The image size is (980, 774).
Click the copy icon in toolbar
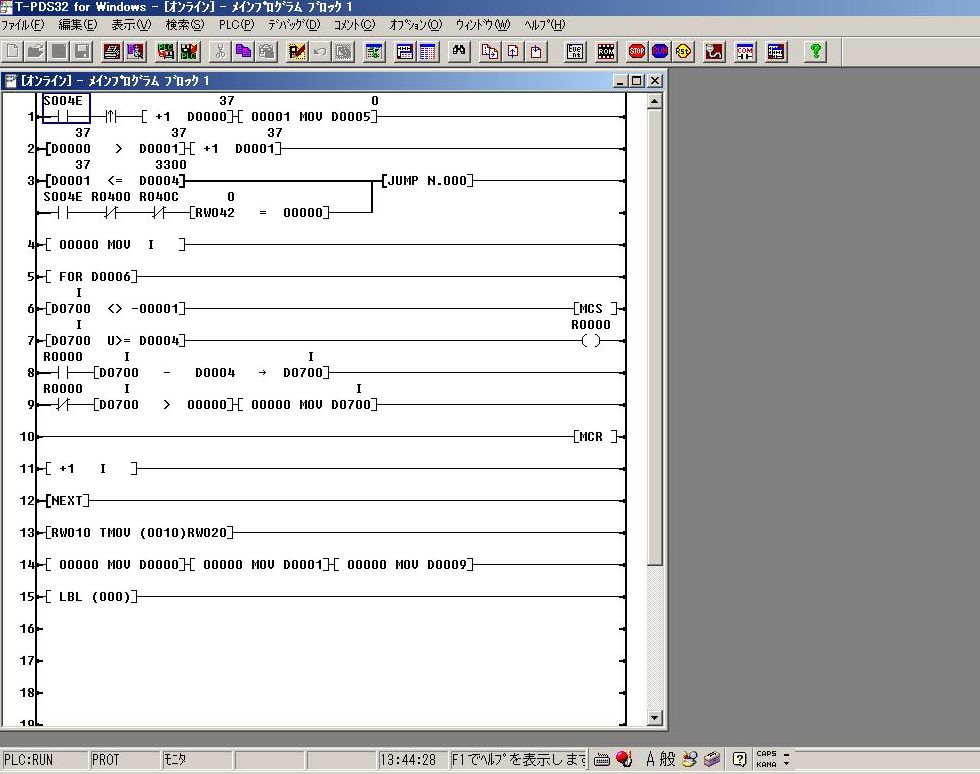click(243, 51)
